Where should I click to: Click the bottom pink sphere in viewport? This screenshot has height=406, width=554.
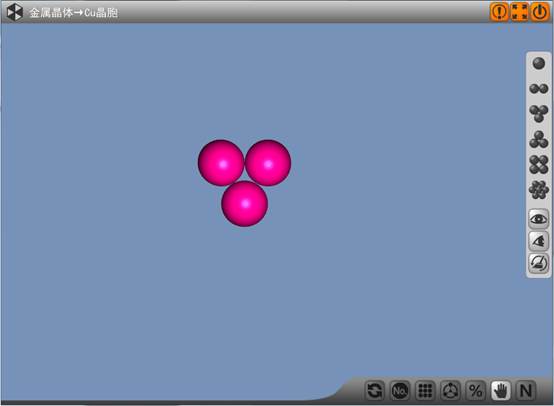(244, 204)
